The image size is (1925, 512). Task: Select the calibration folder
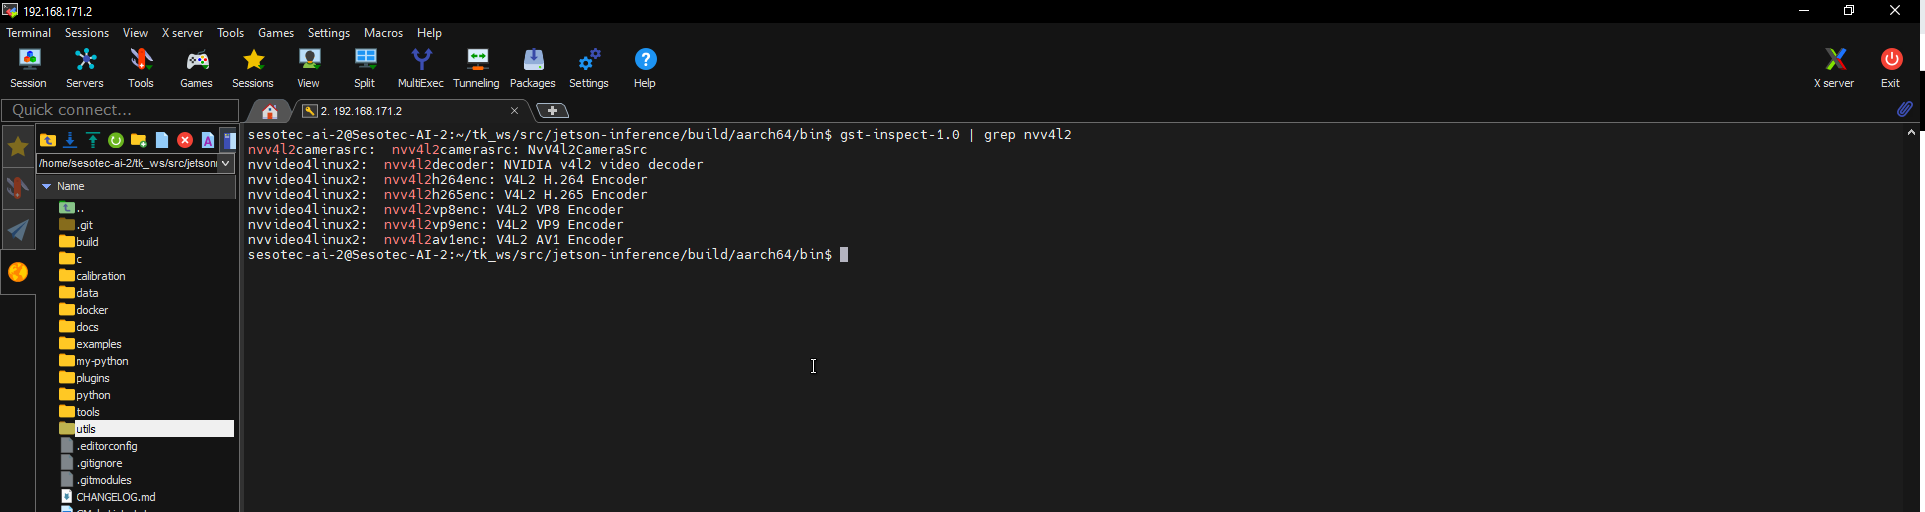pos(101,276)
